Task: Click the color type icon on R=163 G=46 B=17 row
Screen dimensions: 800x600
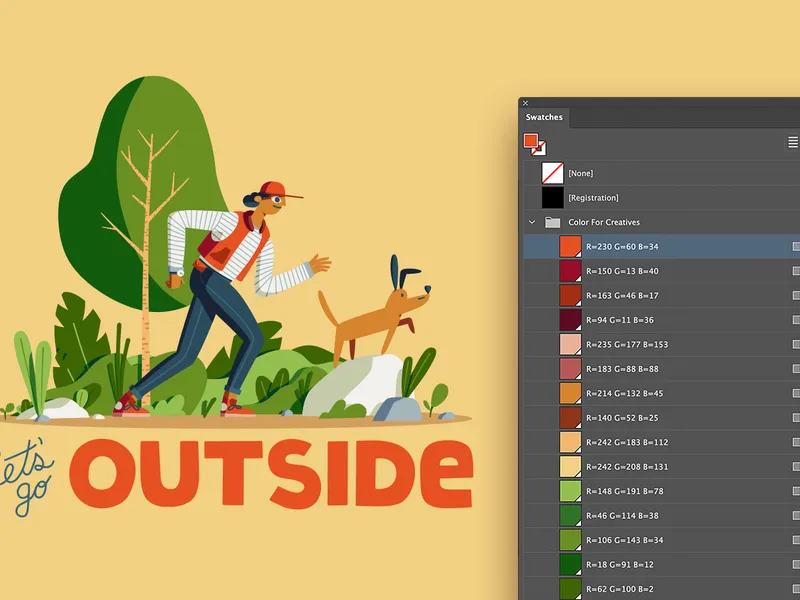Action: (796, 296)
